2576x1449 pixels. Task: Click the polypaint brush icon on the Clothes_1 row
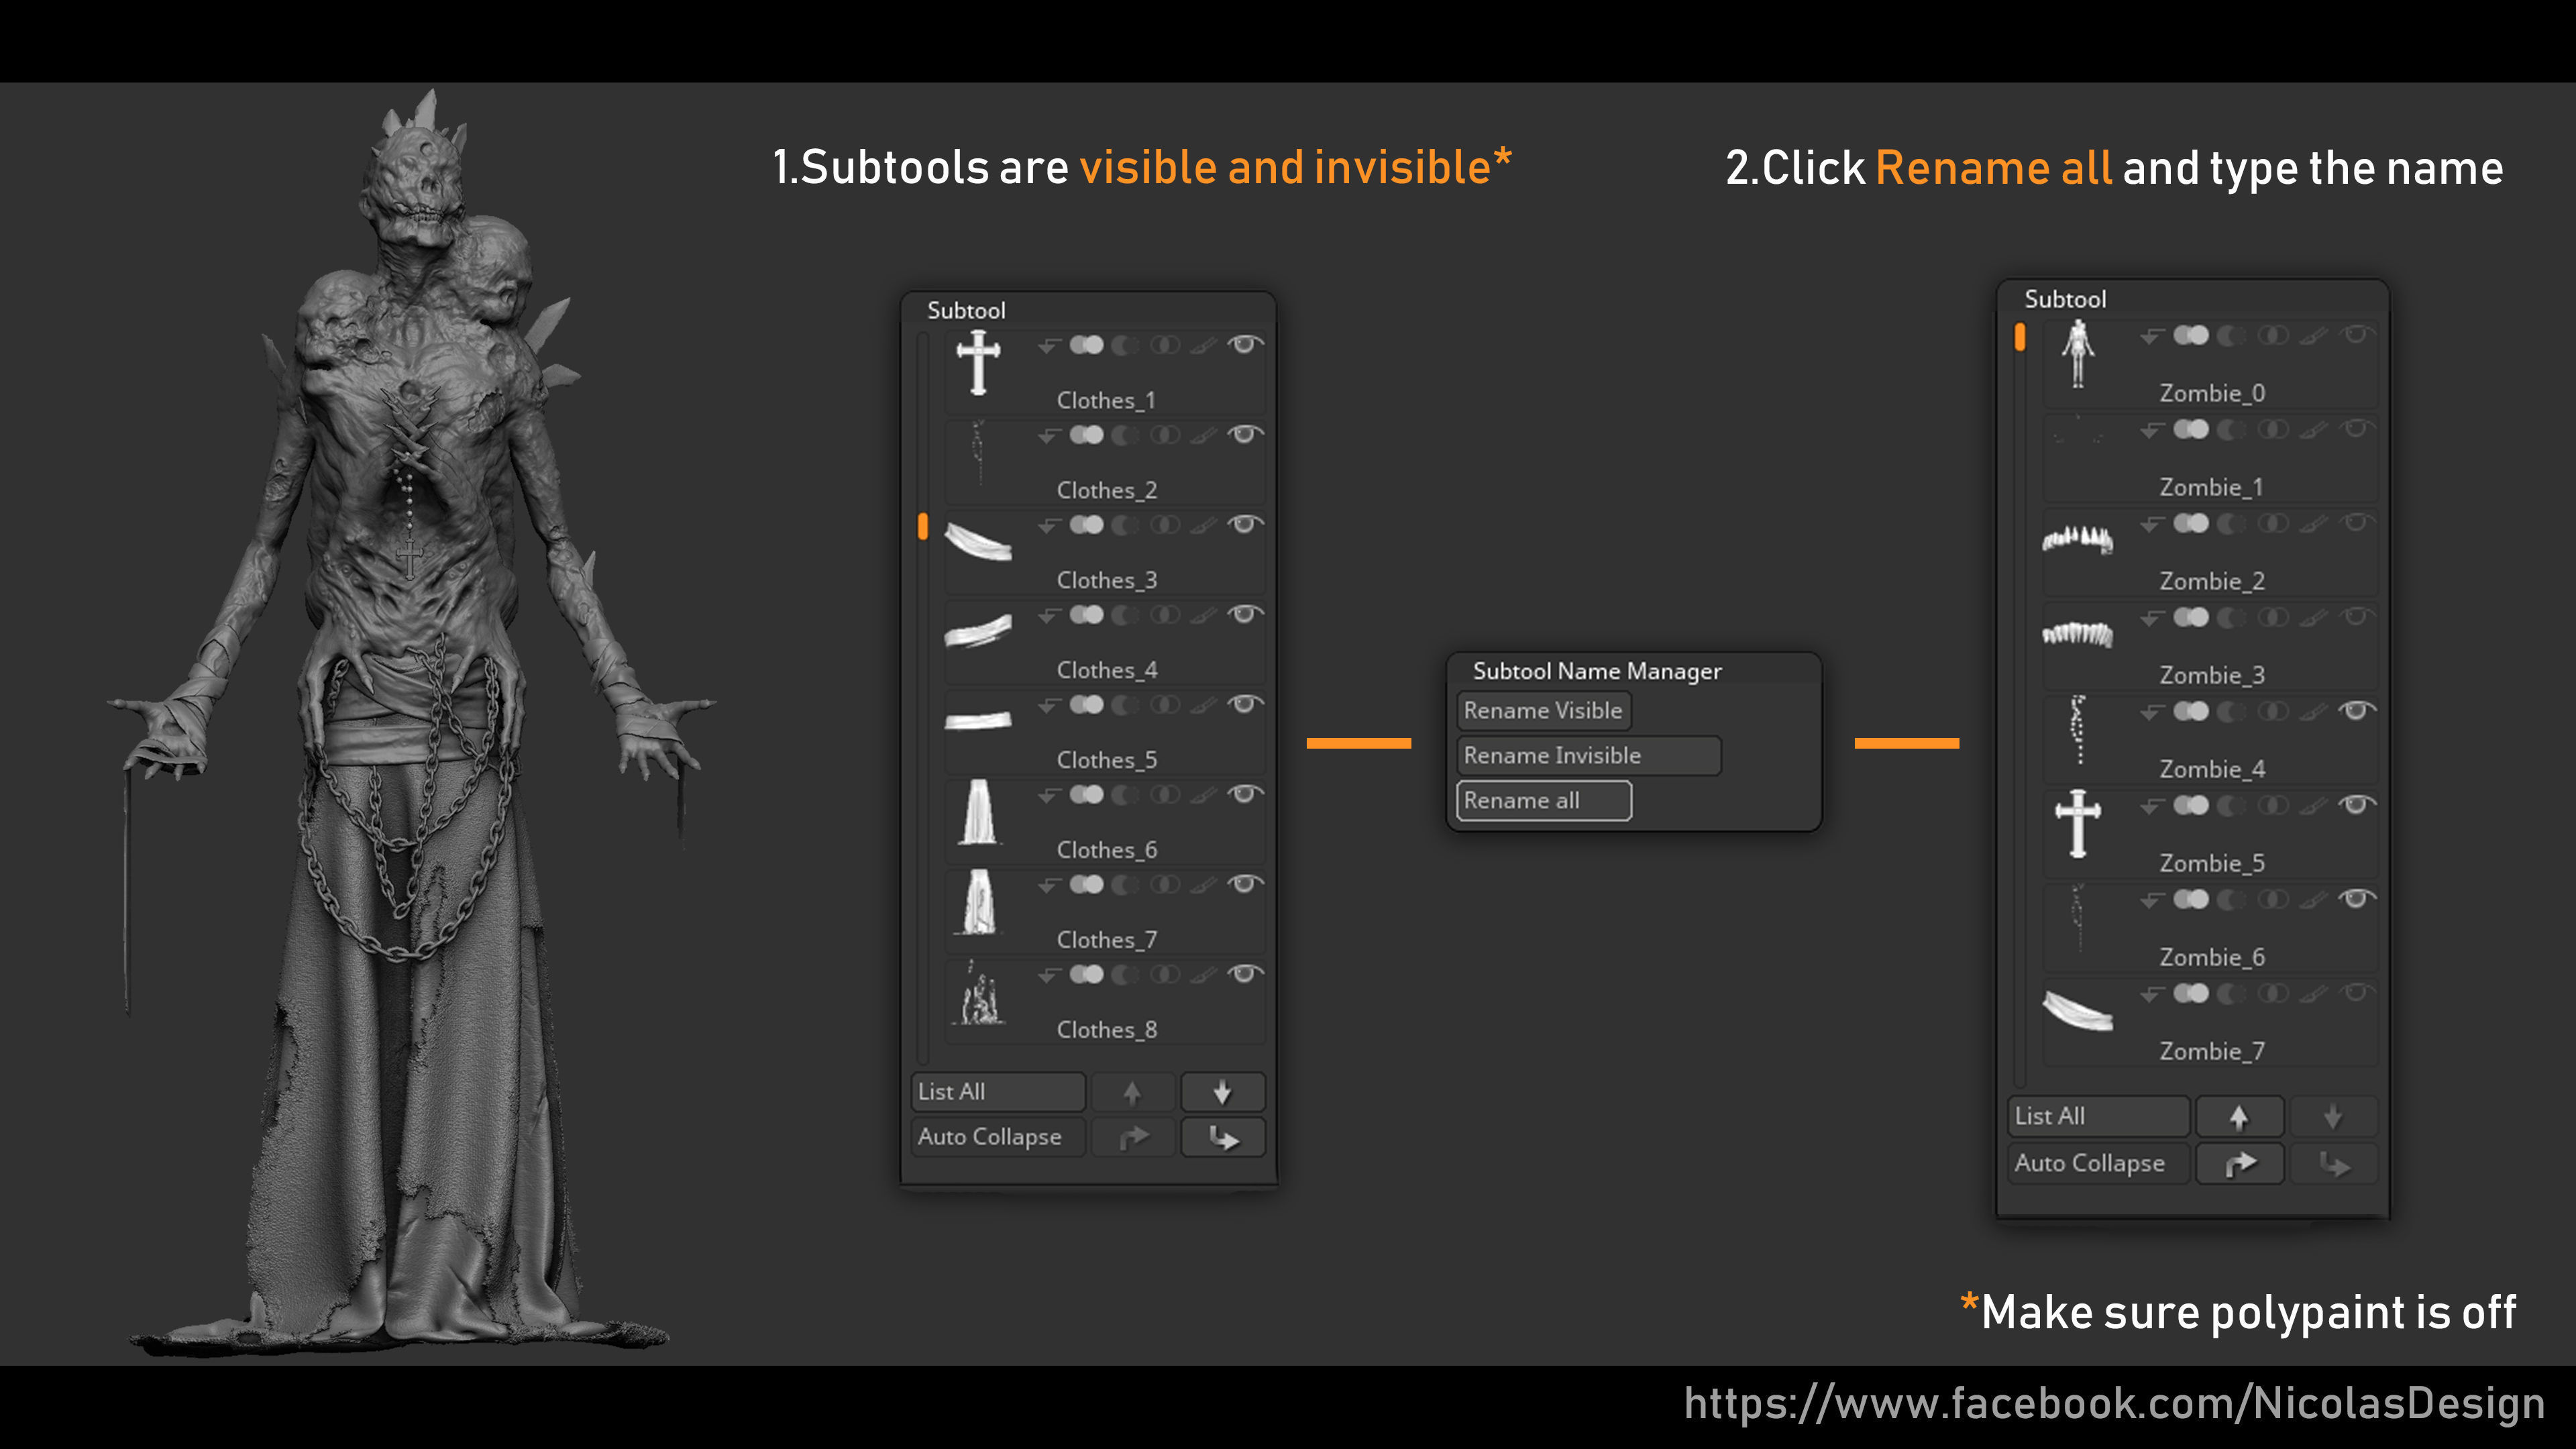point(1203,345)
